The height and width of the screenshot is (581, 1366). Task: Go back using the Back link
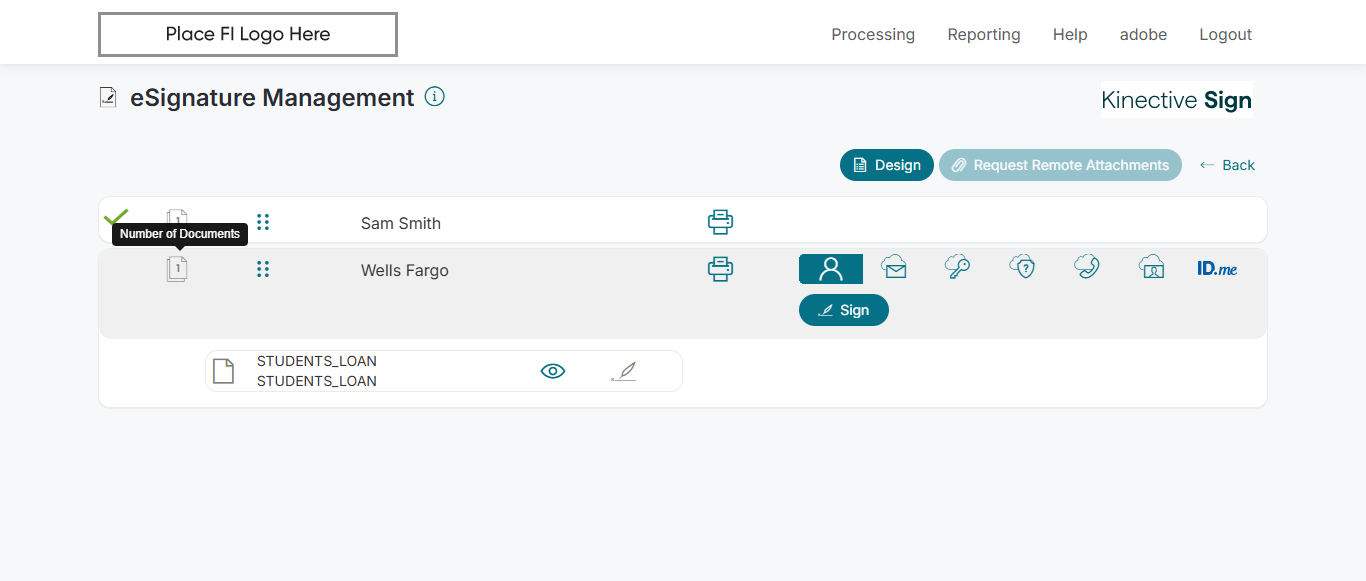tap(1227, 165)
